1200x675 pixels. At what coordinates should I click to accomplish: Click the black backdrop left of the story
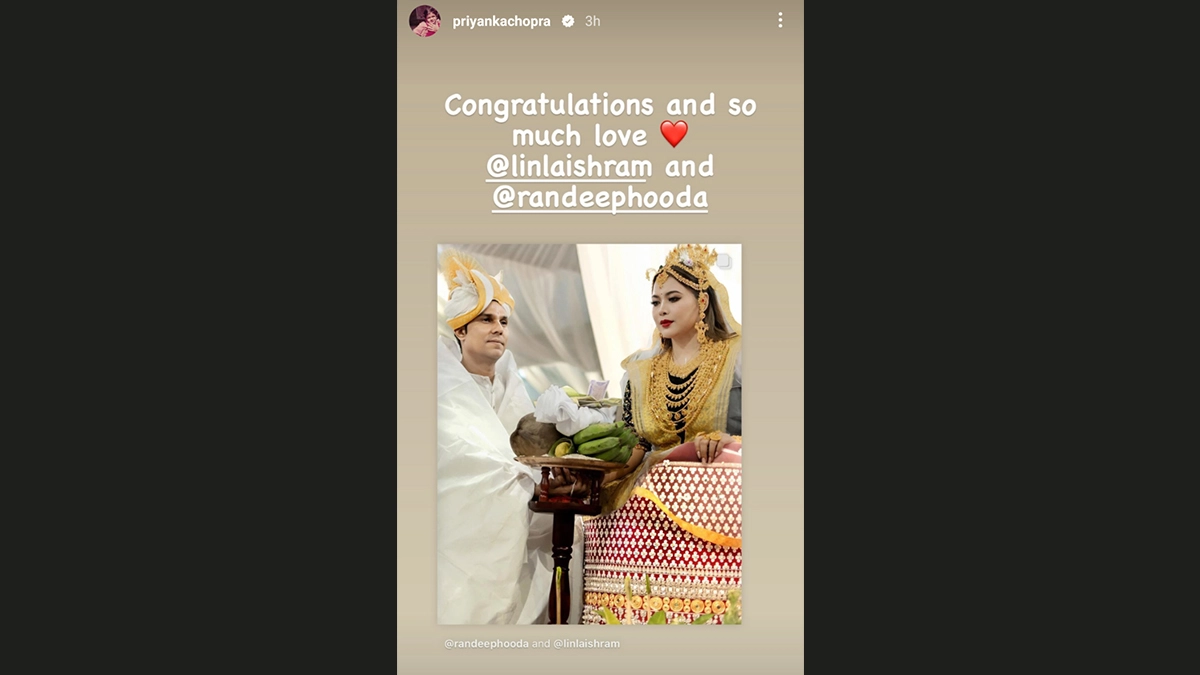[198, 337]
